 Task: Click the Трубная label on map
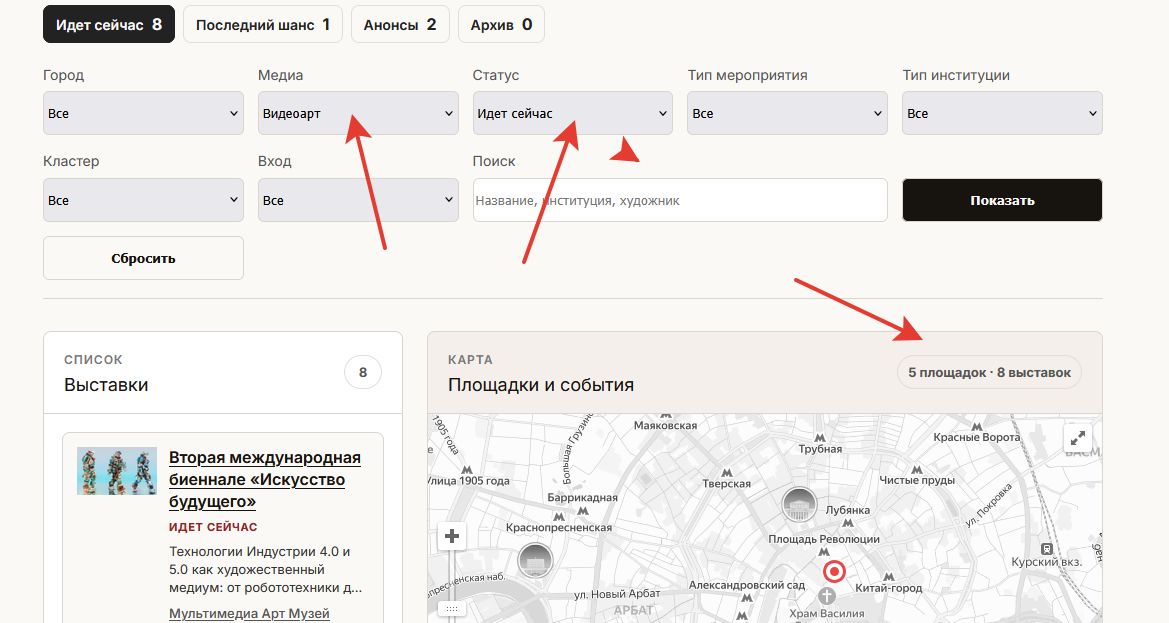(820, 449)
